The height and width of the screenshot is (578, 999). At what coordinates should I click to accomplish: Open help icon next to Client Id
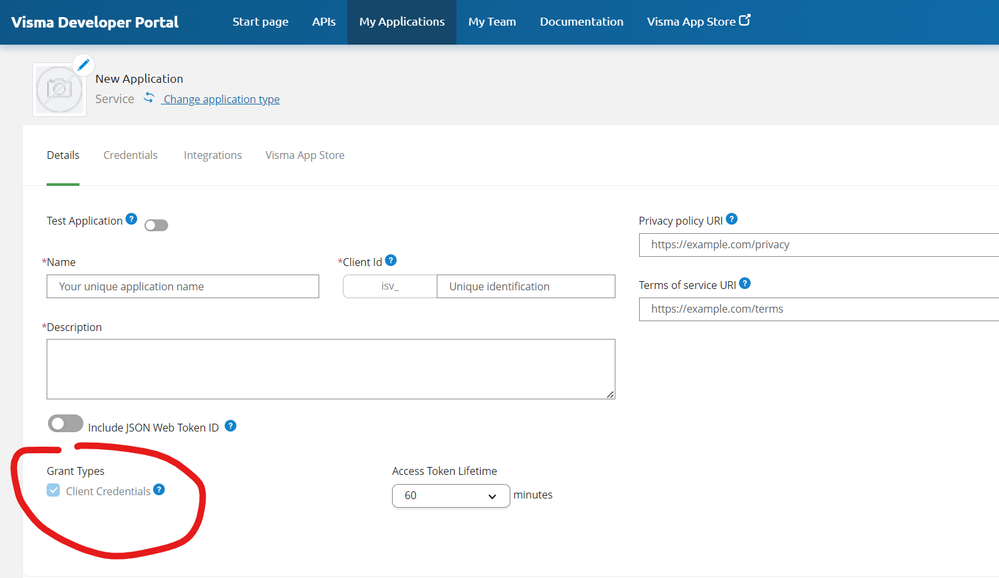(391, 260)
